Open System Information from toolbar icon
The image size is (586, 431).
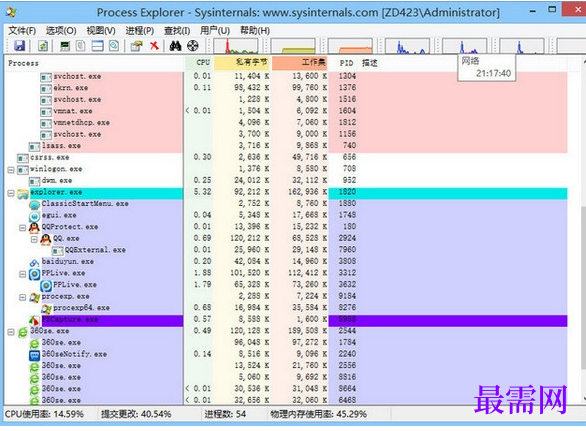click(65, 46)
